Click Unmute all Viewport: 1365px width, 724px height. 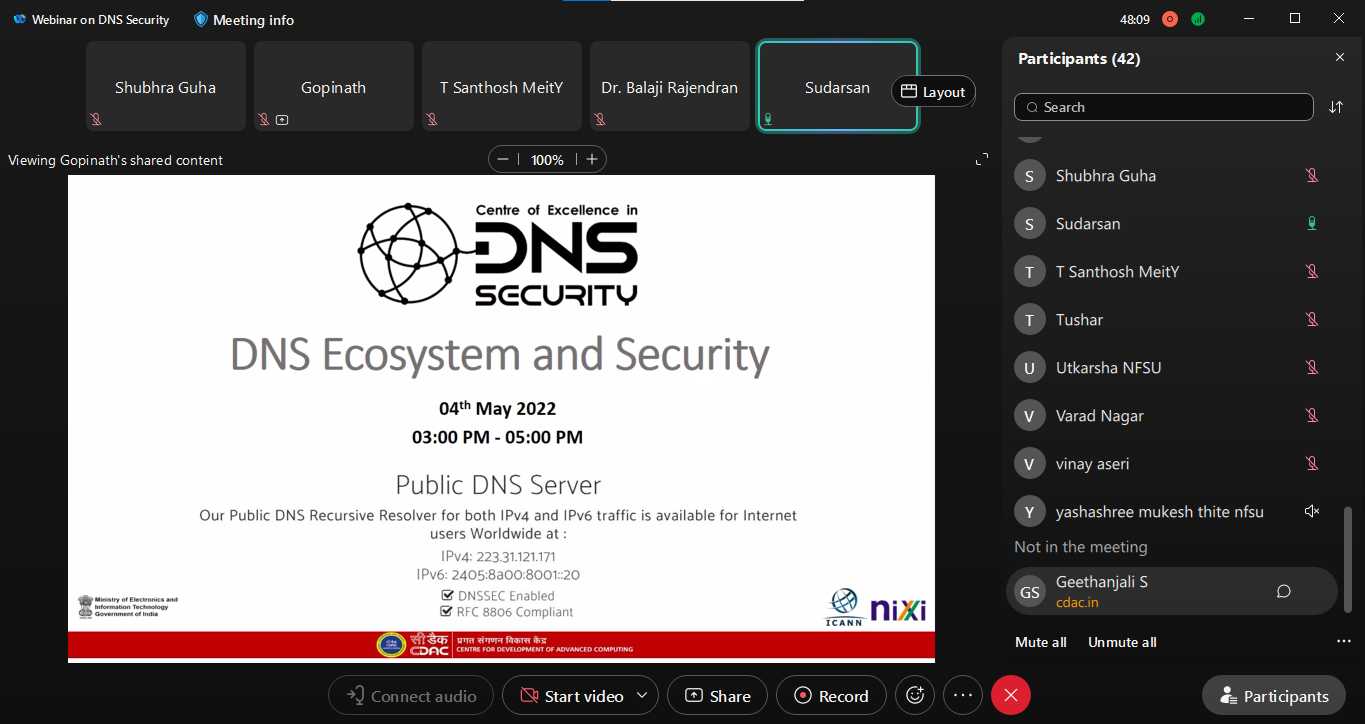pos(1122,642)
